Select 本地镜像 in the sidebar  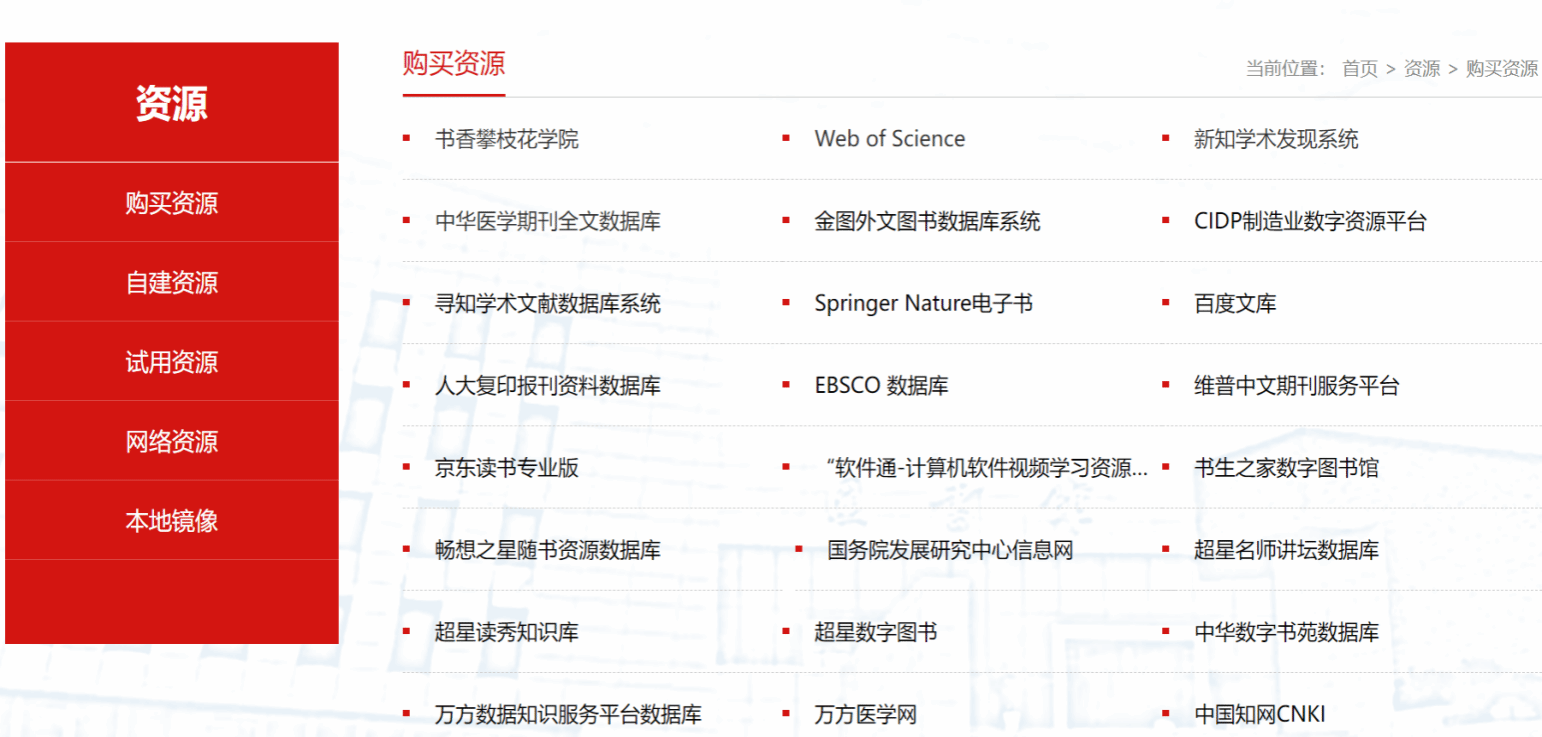(x=171, y=521)
